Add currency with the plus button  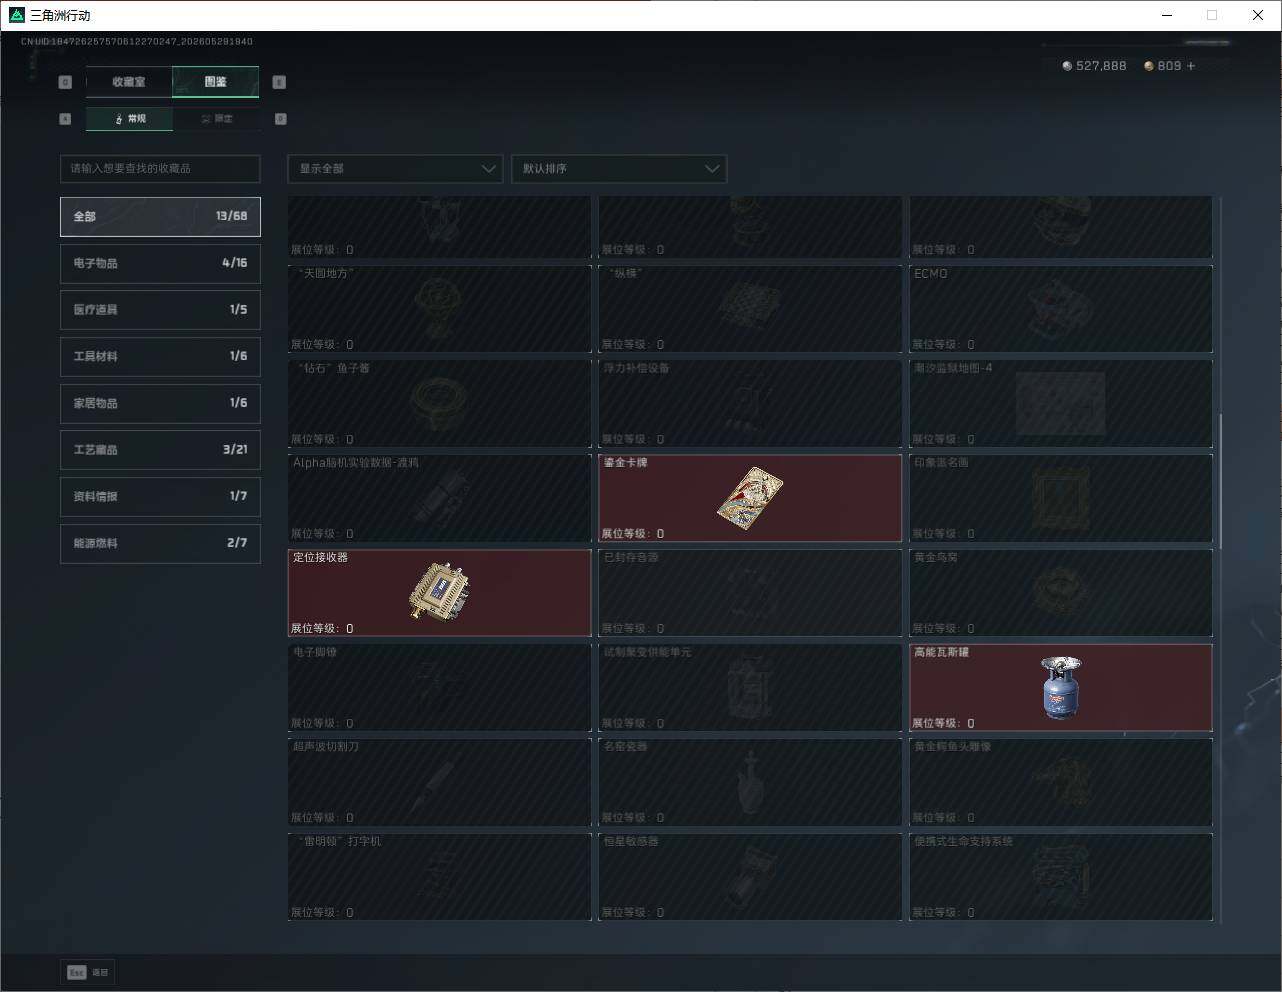click(1191, 66)
